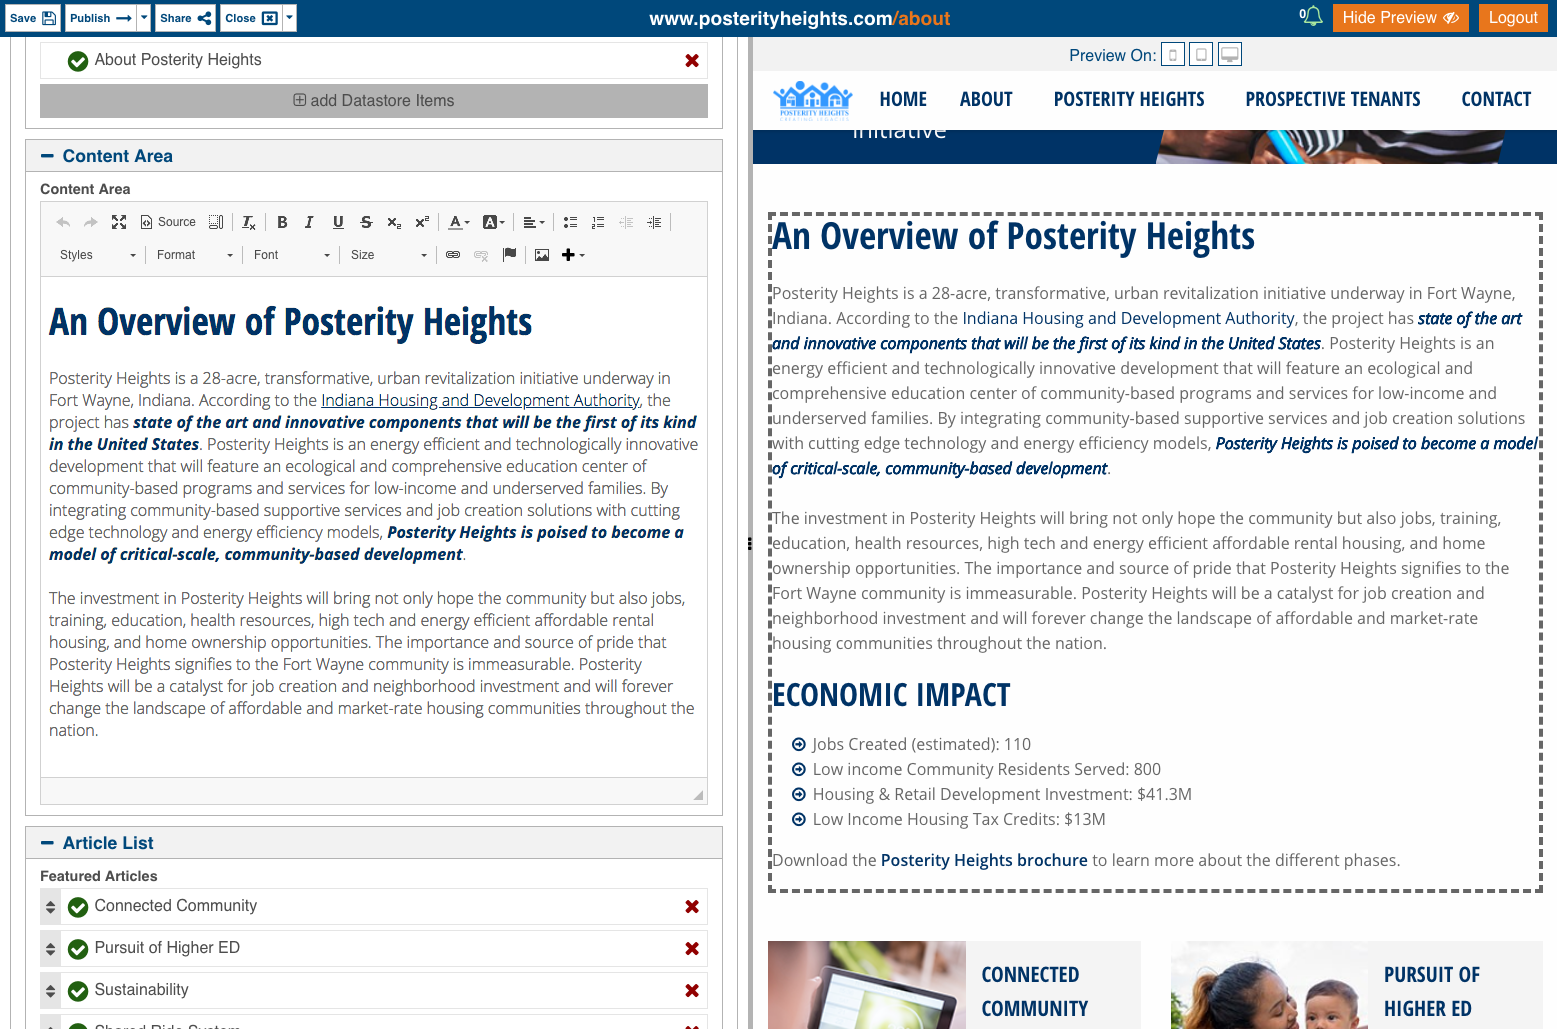Open PROSPECTIVE TENANTS nav item
1557x1029 pixels.
click(x=1333, y=99)
